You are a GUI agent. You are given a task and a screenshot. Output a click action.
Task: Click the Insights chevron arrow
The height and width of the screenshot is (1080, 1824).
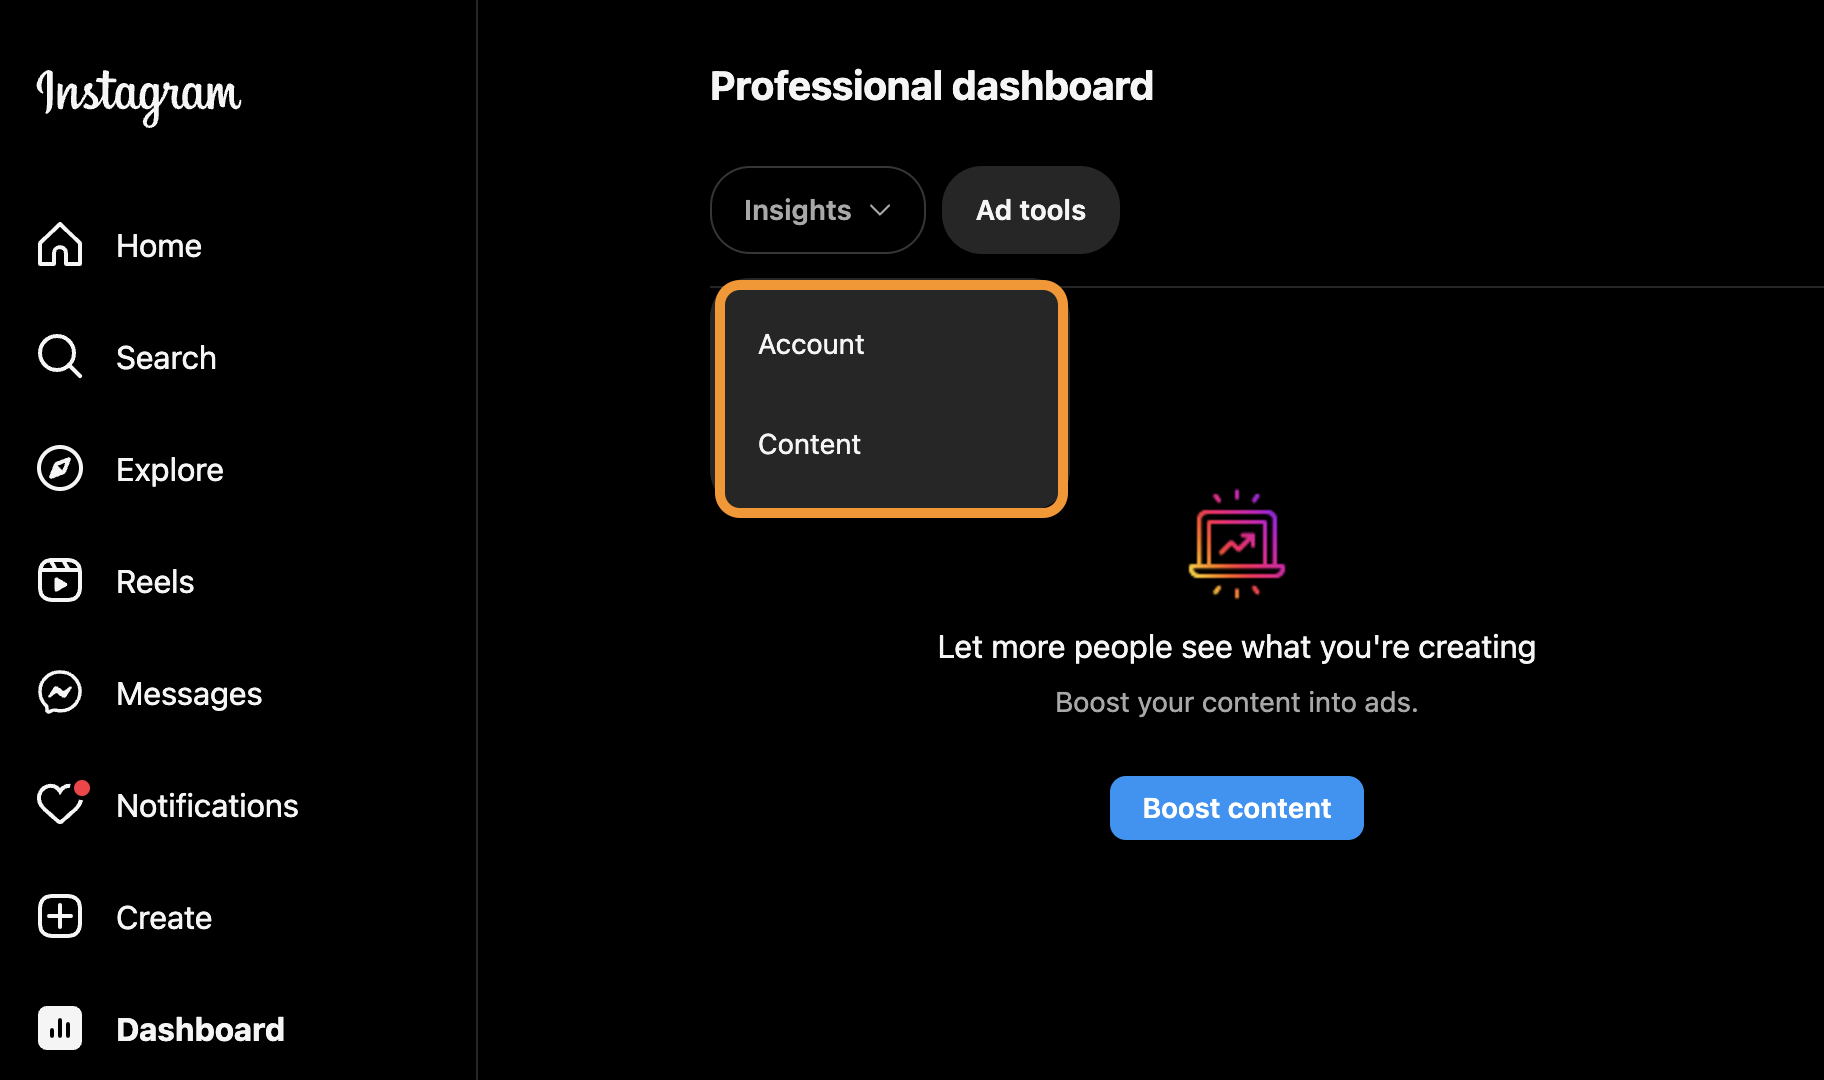point(880,210)
